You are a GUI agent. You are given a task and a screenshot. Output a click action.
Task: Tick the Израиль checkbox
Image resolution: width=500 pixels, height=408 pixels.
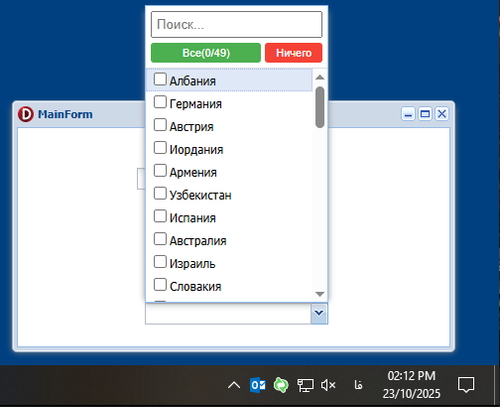click(160, 262)
